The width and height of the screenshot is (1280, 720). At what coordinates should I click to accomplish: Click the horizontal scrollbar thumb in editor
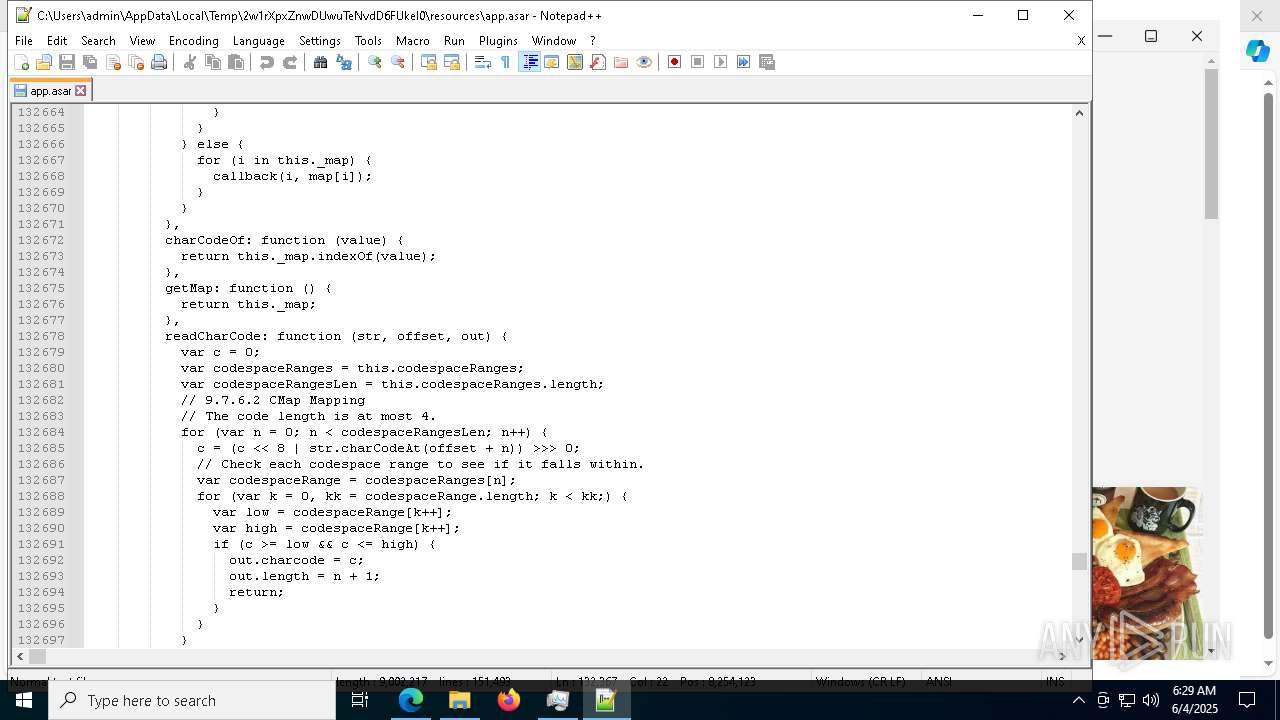pos(37,656)
